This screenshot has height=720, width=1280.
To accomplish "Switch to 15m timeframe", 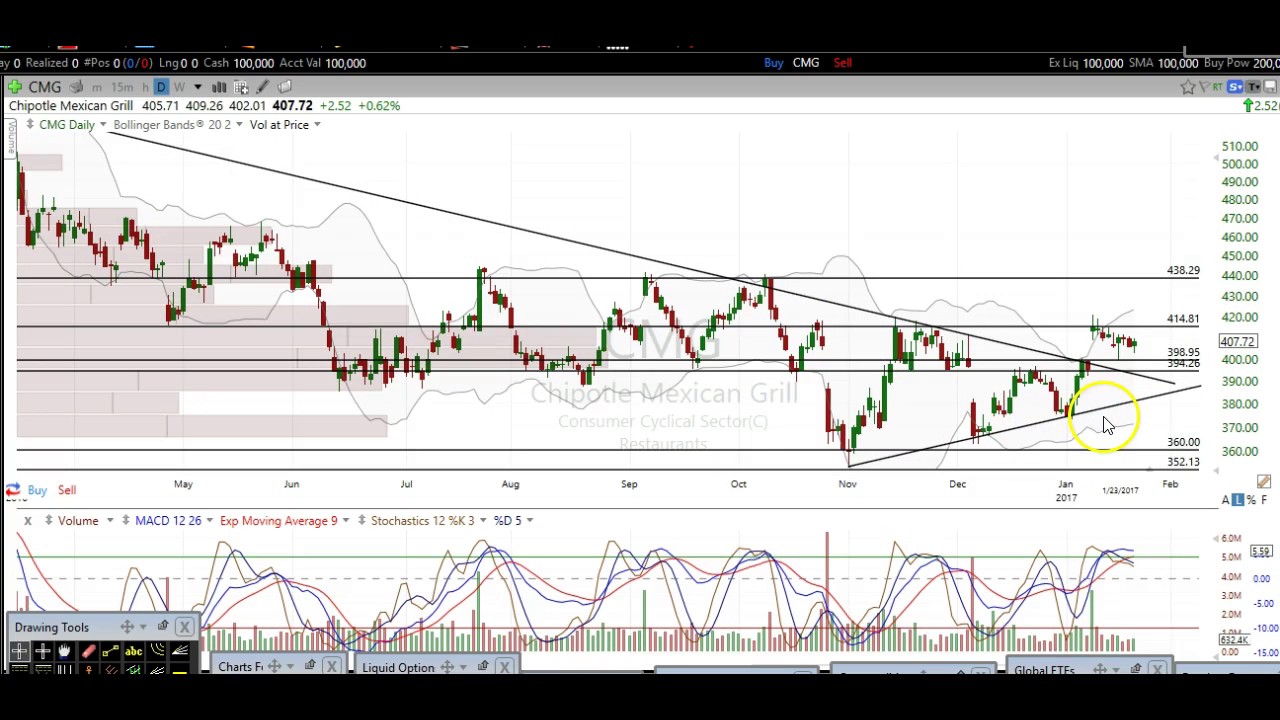I will 122,87.
